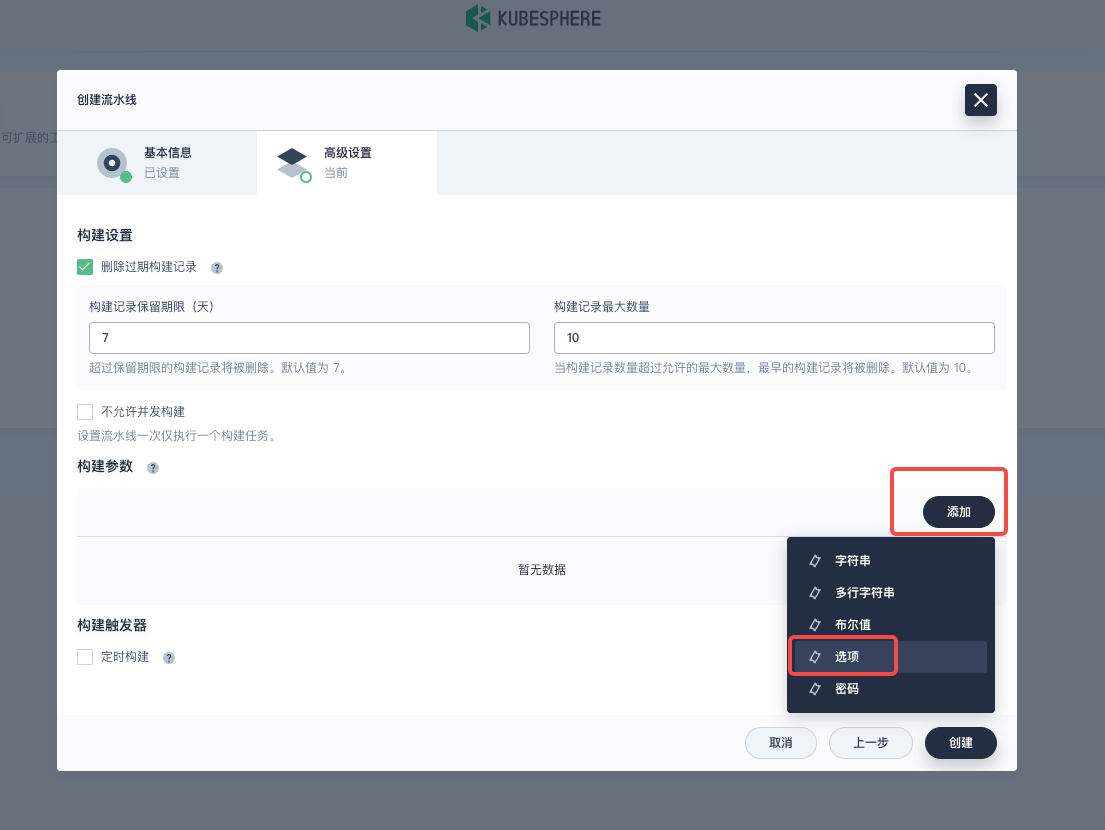Click the tag icon beside 字符串
The height and width of the screenshot is (830, 1105).
pos(815,561)
